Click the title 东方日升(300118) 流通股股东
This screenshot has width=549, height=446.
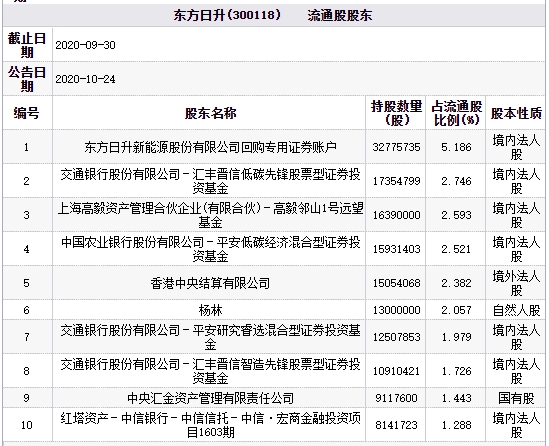tap(272, 16)
